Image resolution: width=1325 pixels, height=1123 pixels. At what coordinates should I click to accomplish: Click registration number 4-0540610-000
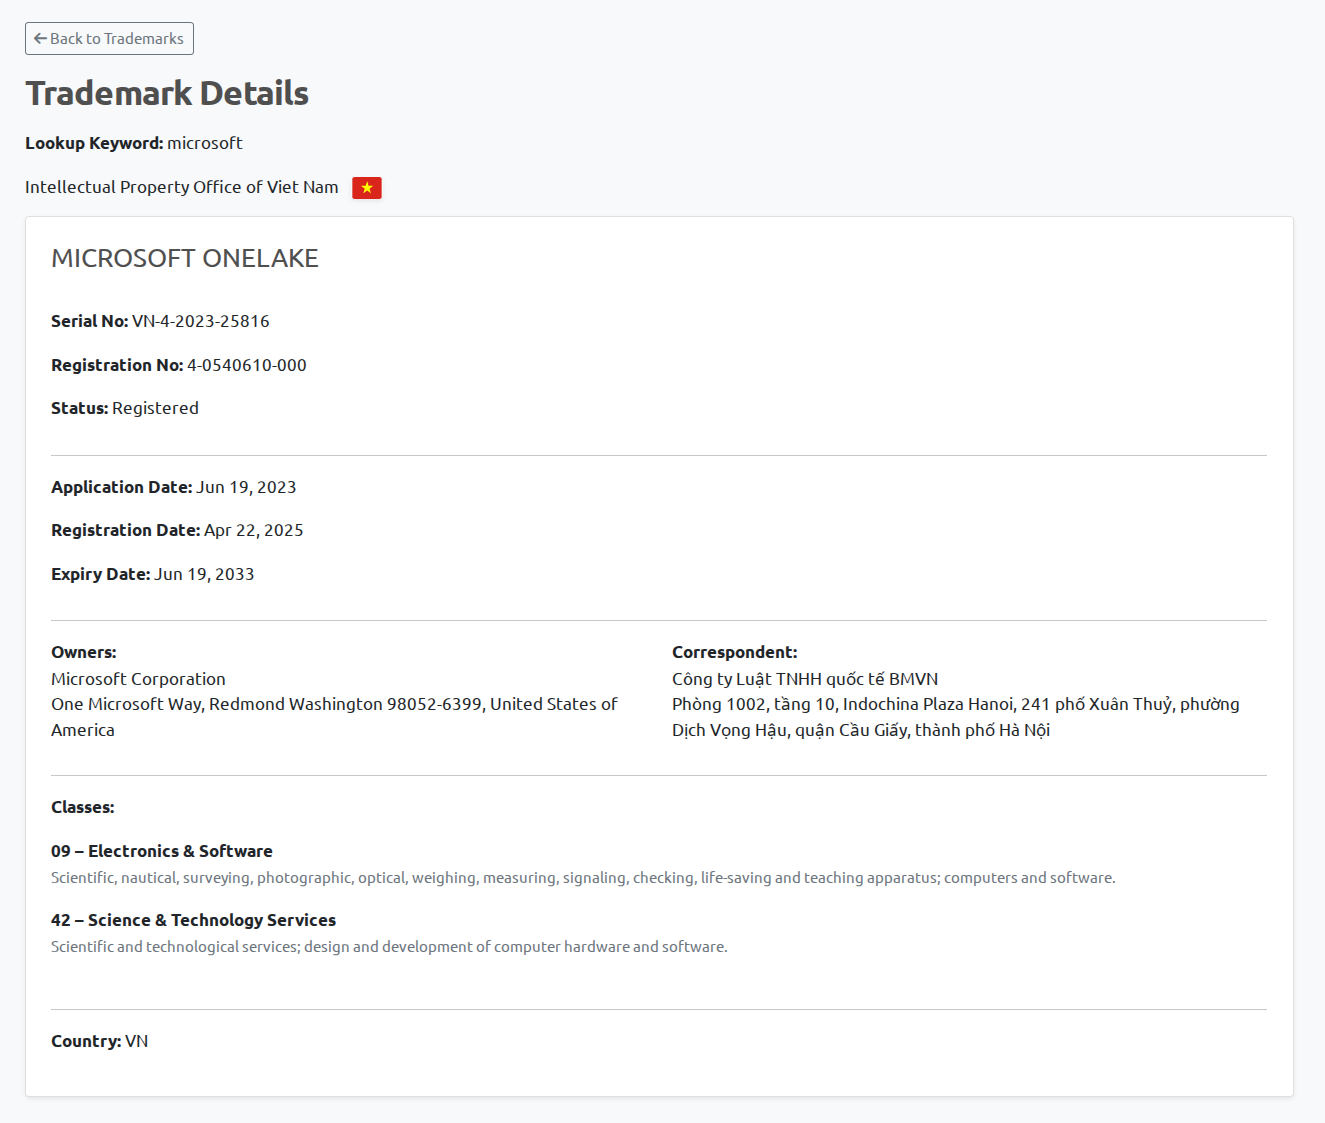[x=247, y=365]
